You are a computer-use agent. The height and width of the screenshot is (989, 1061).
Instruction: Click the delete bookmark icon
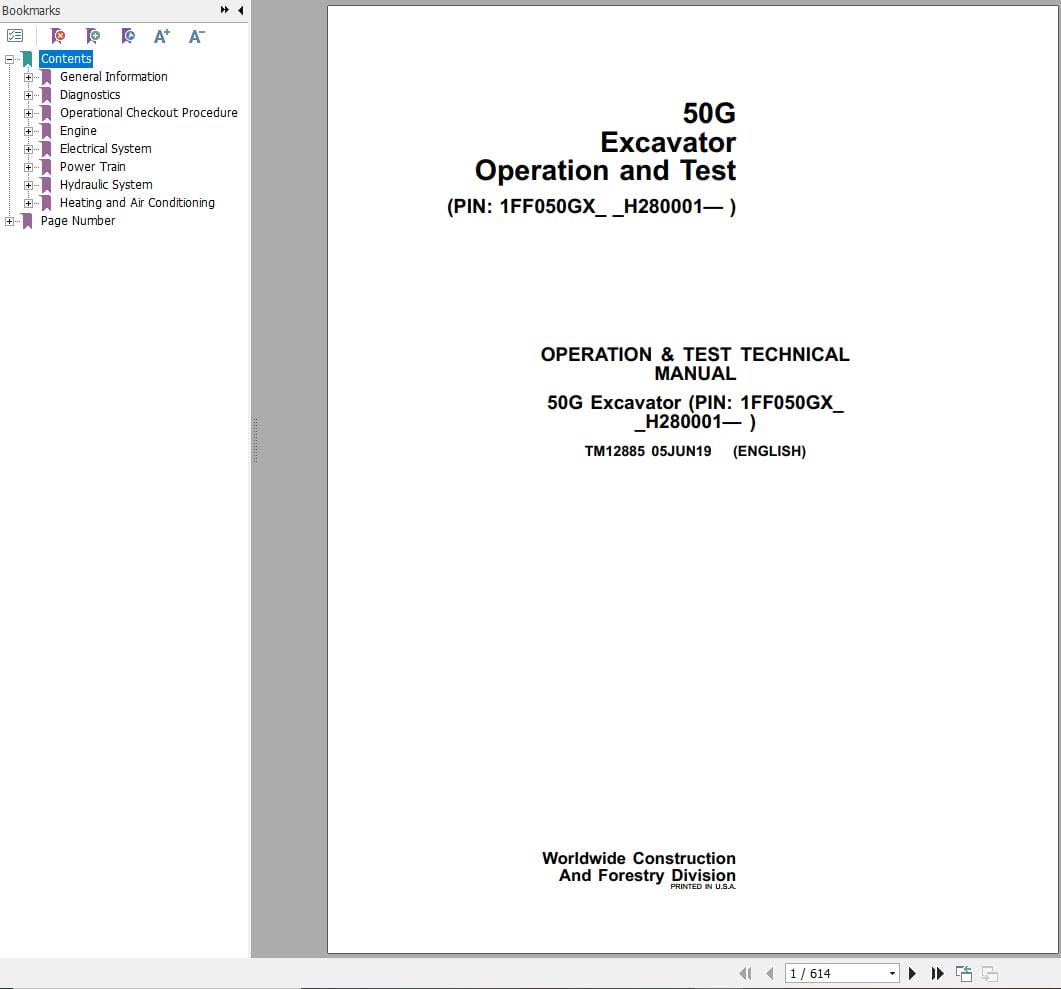(58, 36)
